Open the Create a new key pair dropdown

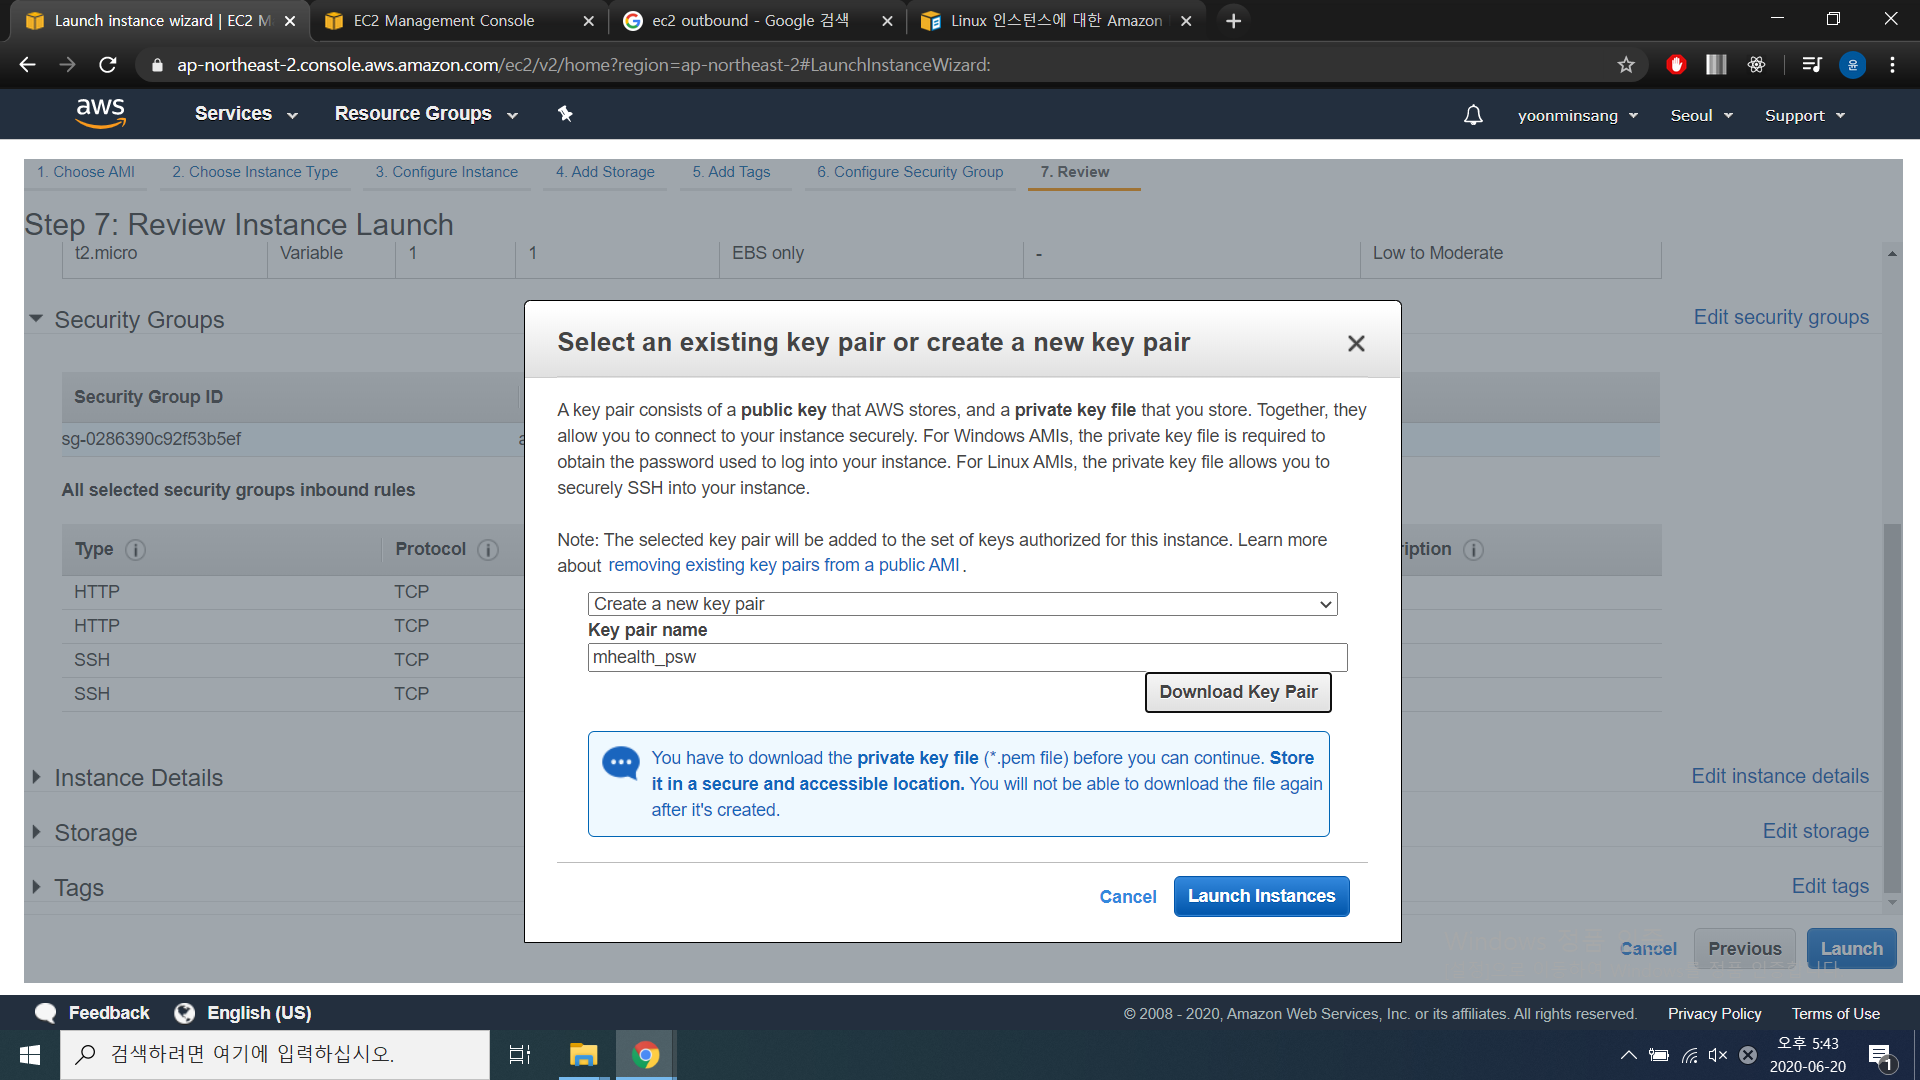pos(962,604)
